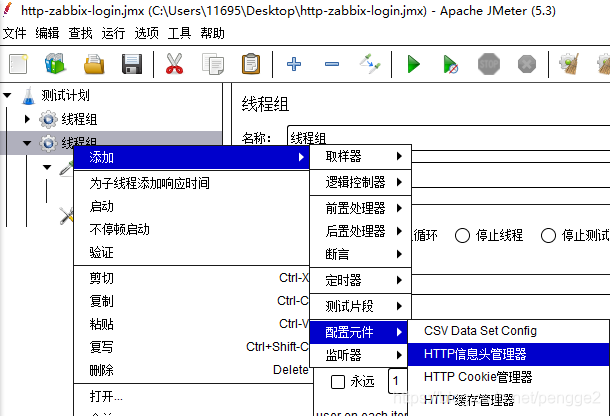Choose 复制 in context menu

(x=191, y=301)
